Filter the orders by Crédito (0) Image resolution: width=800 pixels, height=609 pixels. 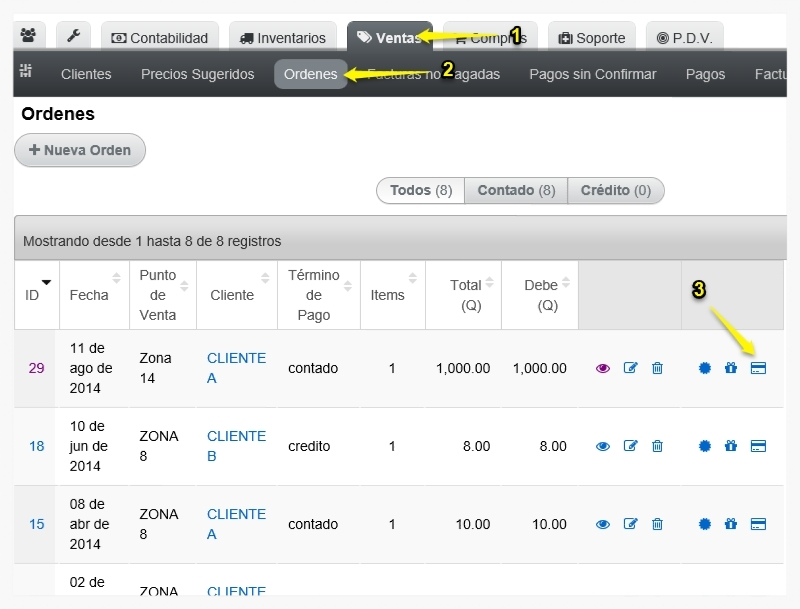[615, 190]
